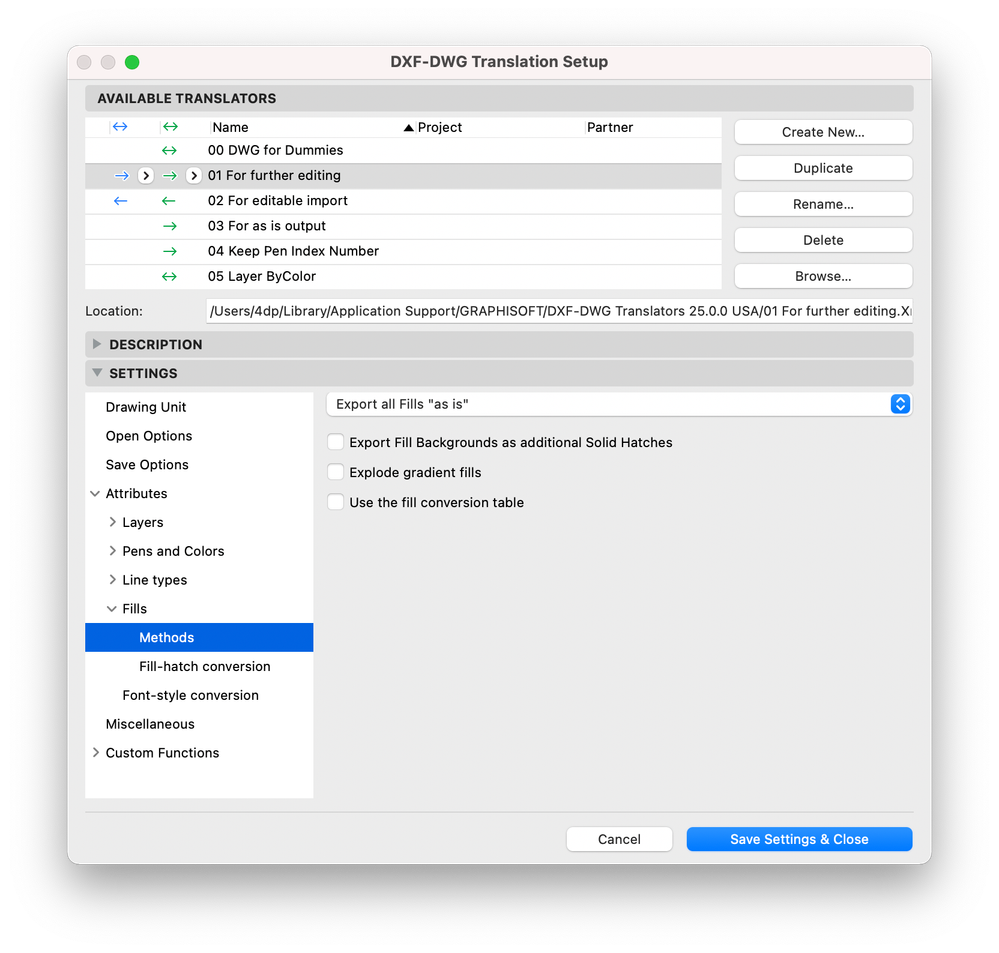Image resolution: width=999 pixels, height=953 pixels.
Task: Expand the Layers tree node
Action: pos(112,522)
